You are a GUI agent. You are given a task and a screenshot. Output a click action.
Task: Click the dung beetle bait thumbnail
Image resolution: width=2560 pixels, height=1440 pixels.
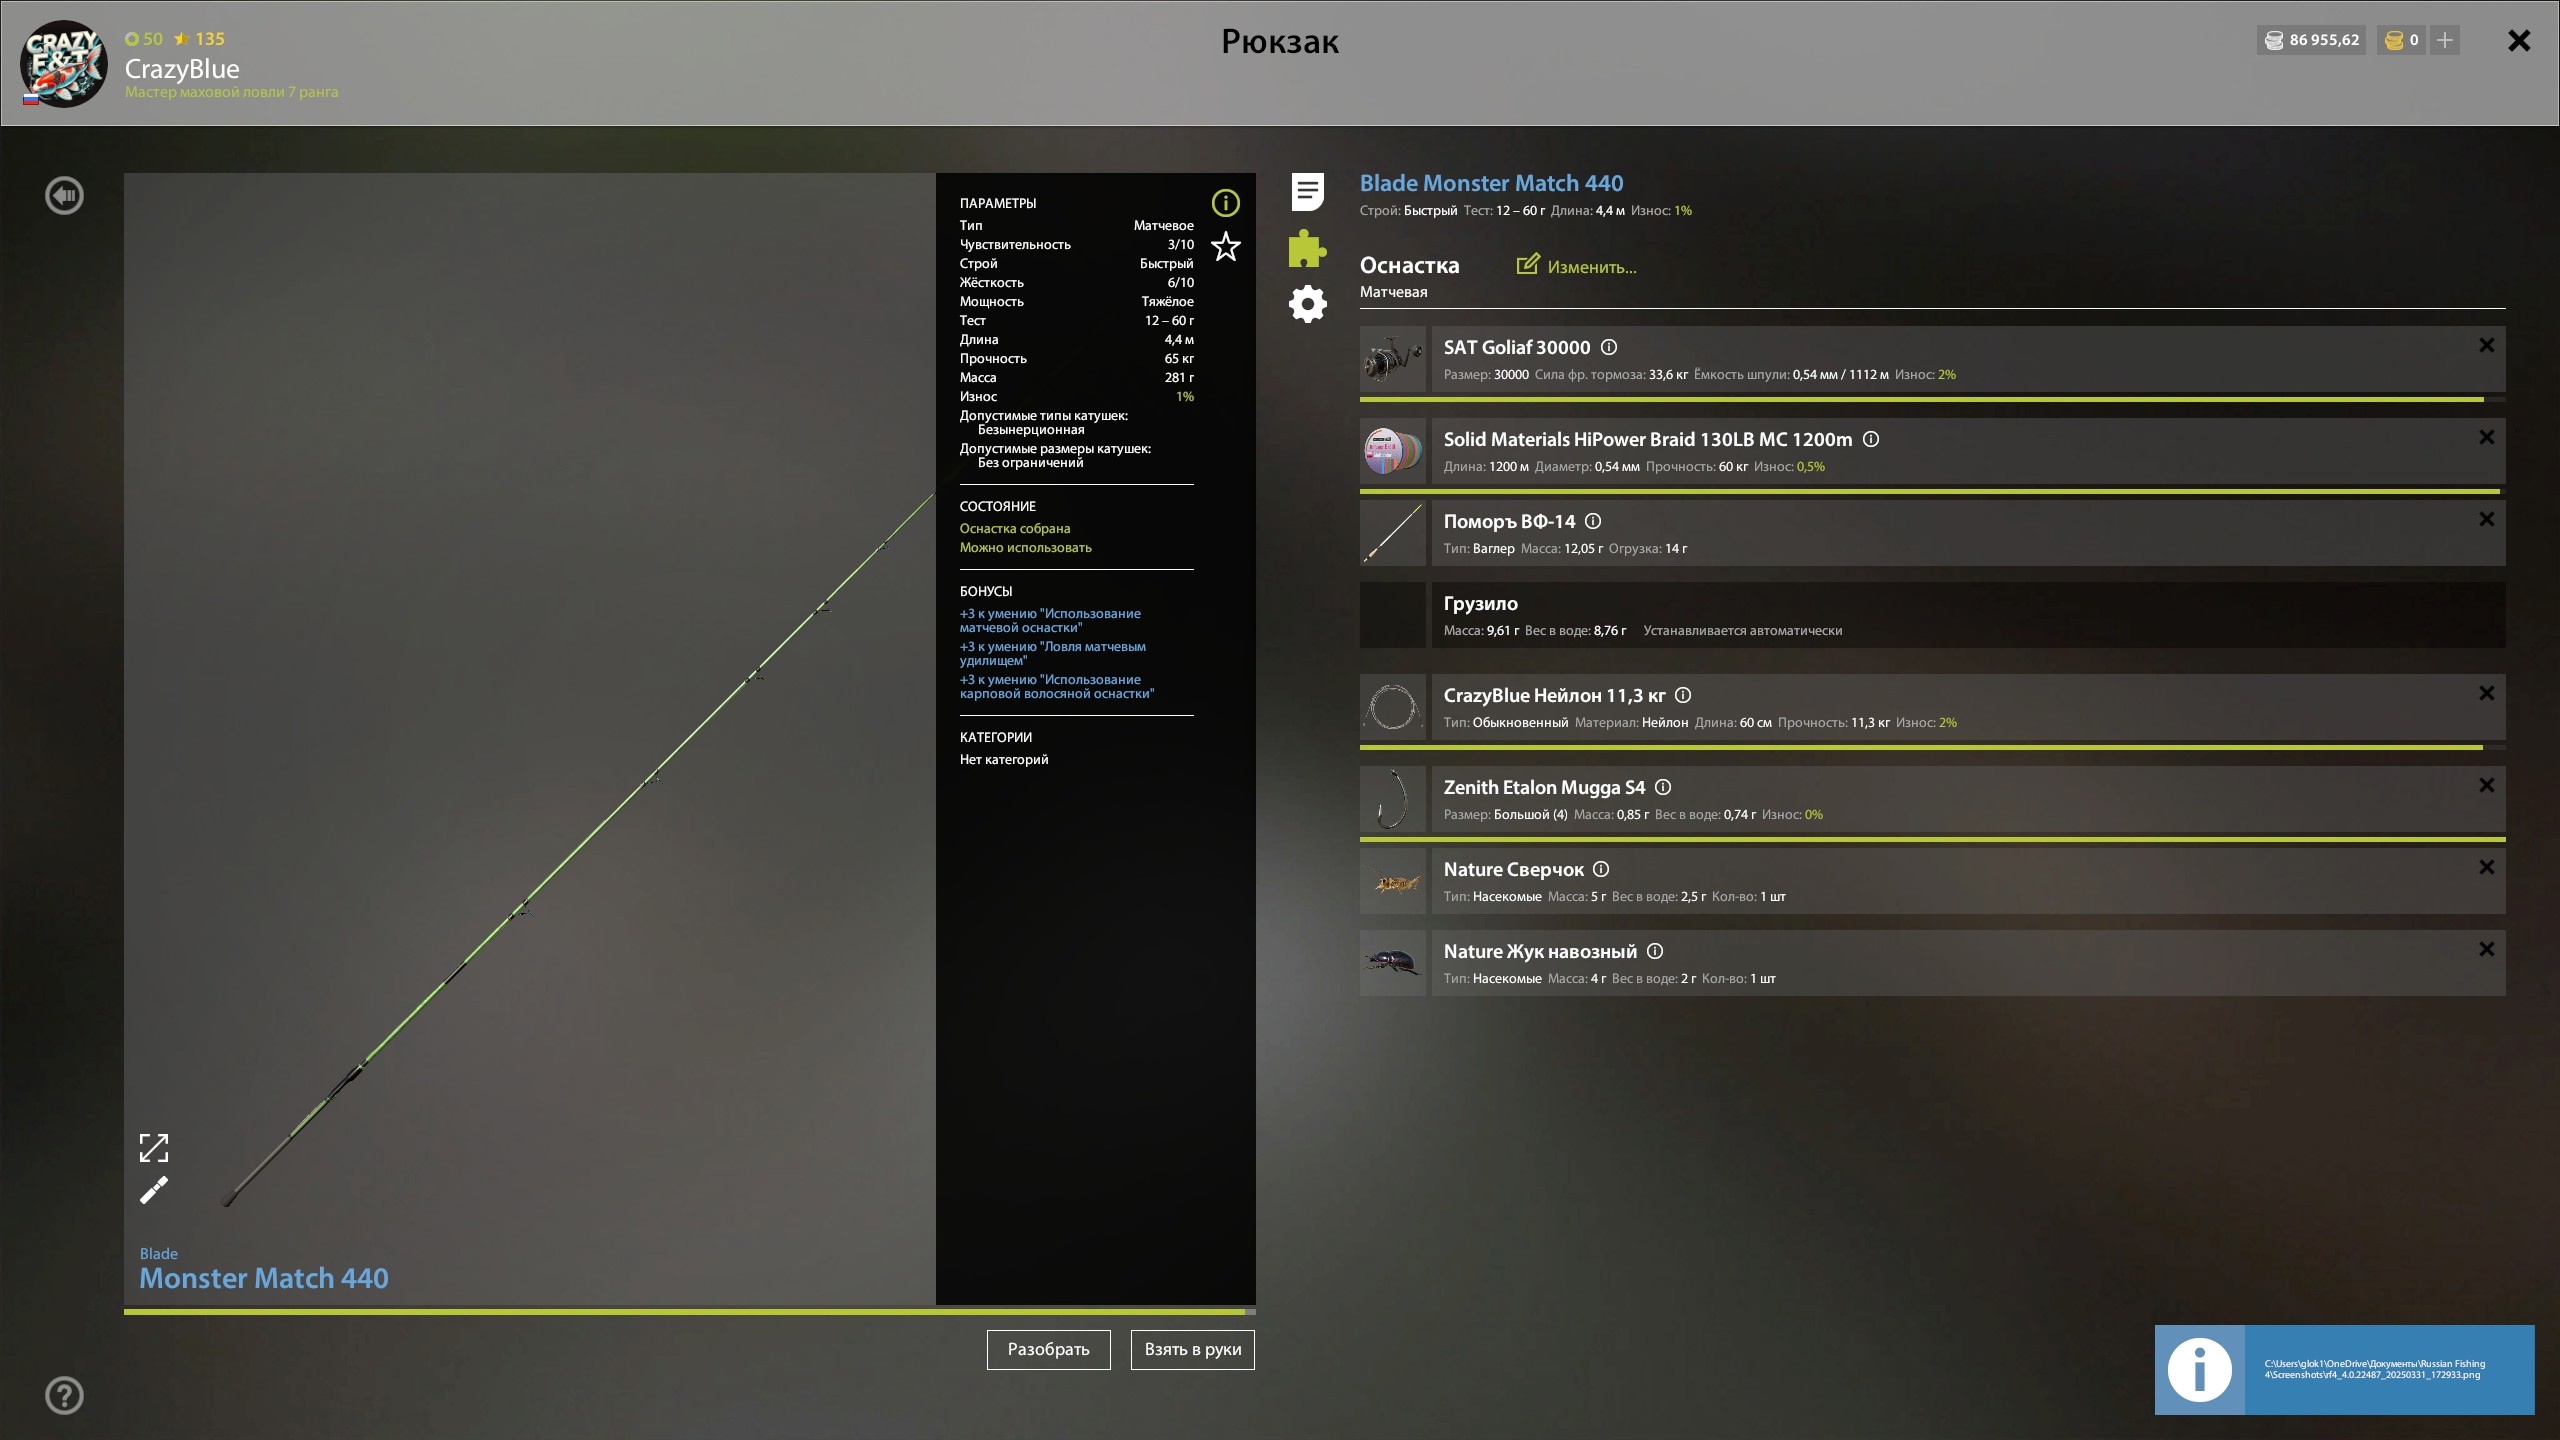pos(1392,963)
